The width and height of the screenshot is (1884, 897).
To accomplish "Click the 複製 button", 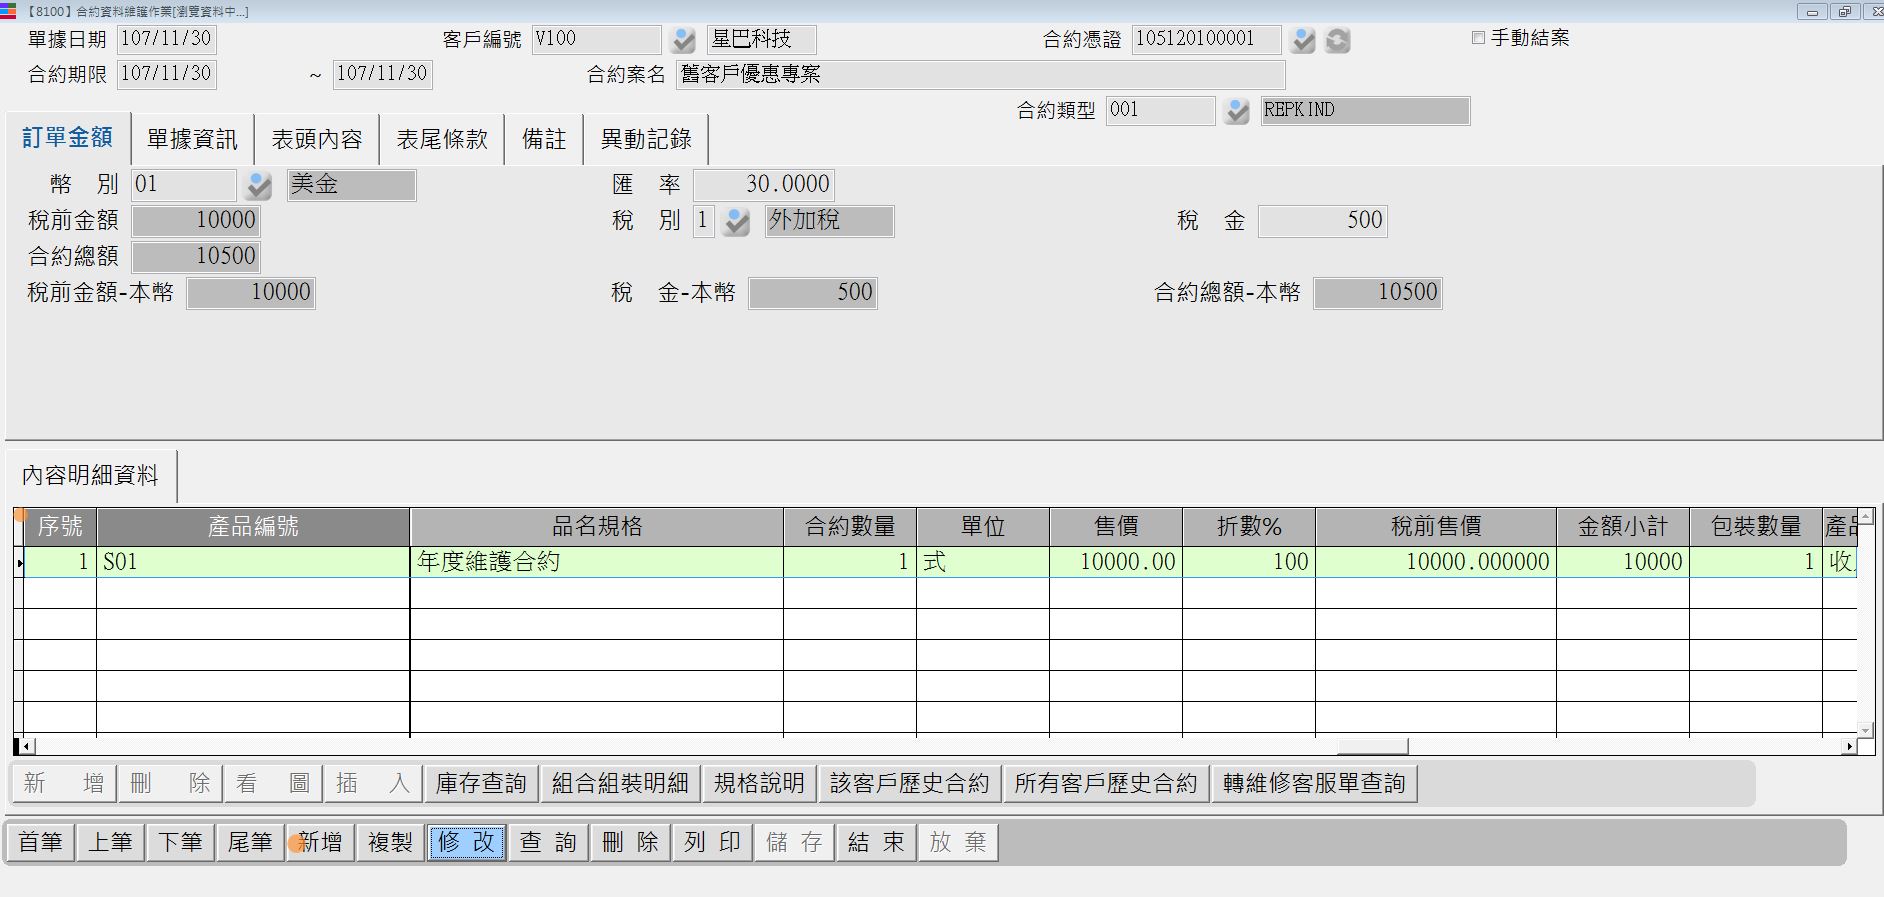I will pos(390,843).
